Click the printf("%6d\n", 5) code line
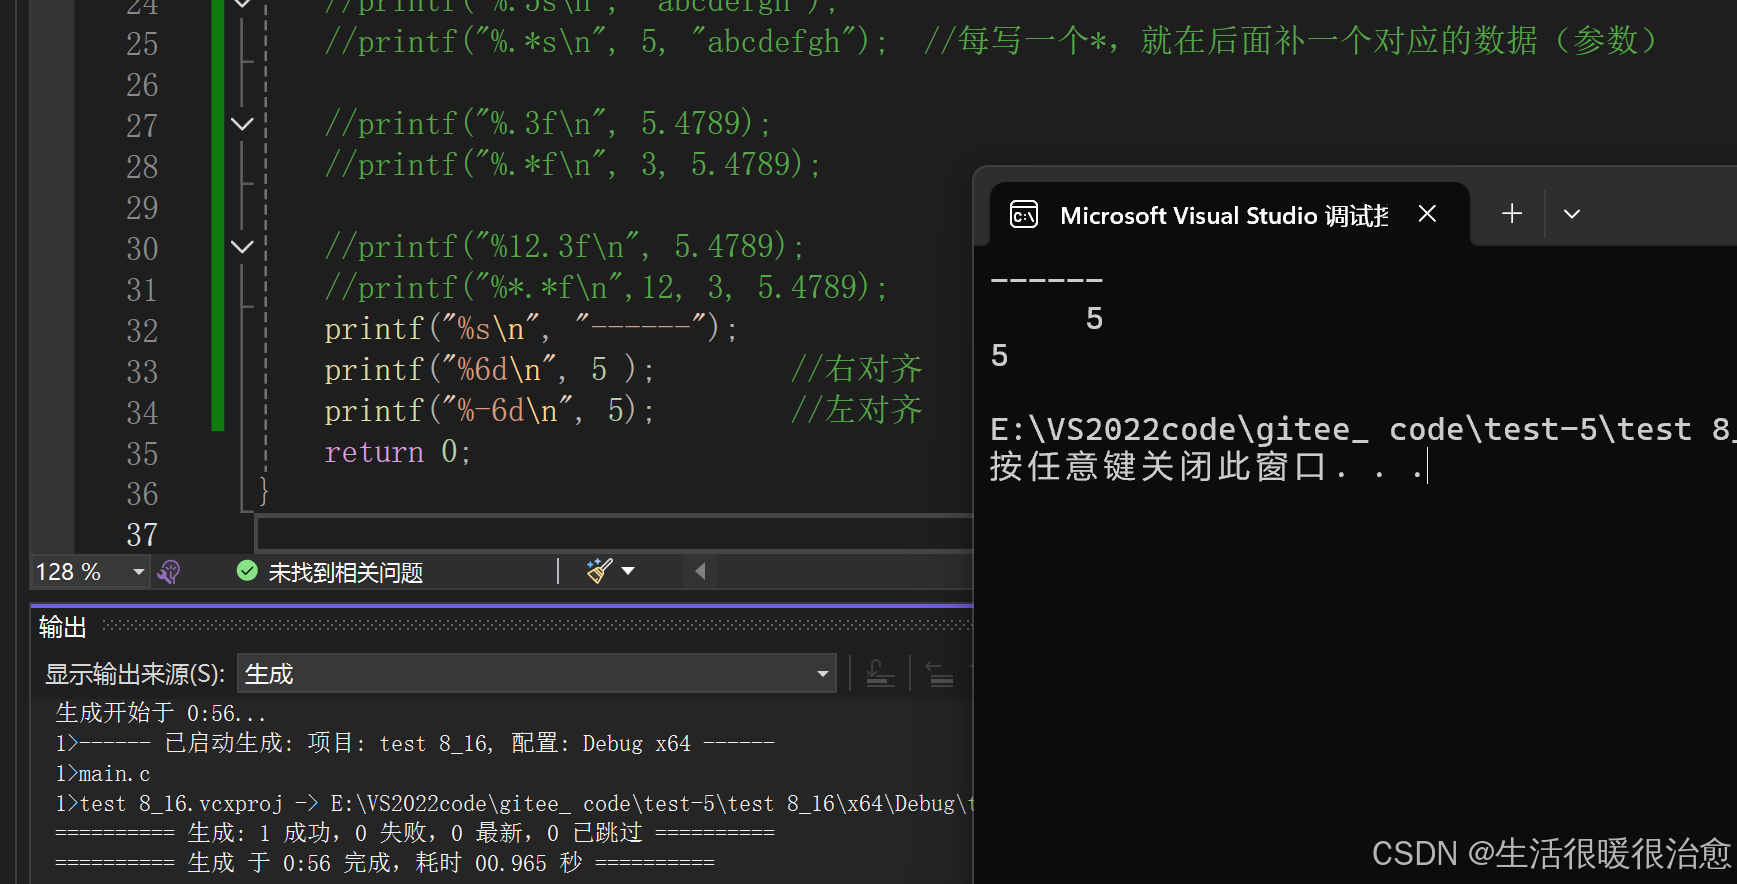The width and height of the screenshot is (1737, 884). (490, 370)
